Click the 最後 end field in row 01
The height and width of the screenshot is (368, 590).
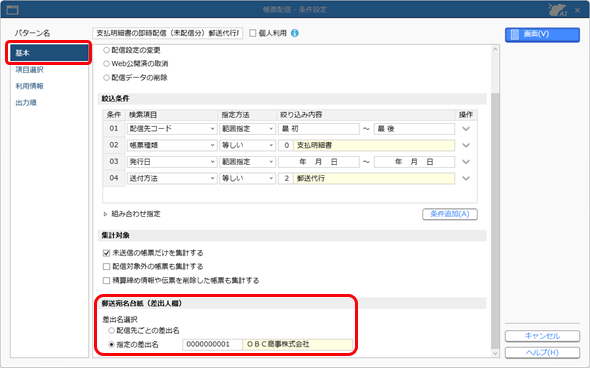pos(414,129)
